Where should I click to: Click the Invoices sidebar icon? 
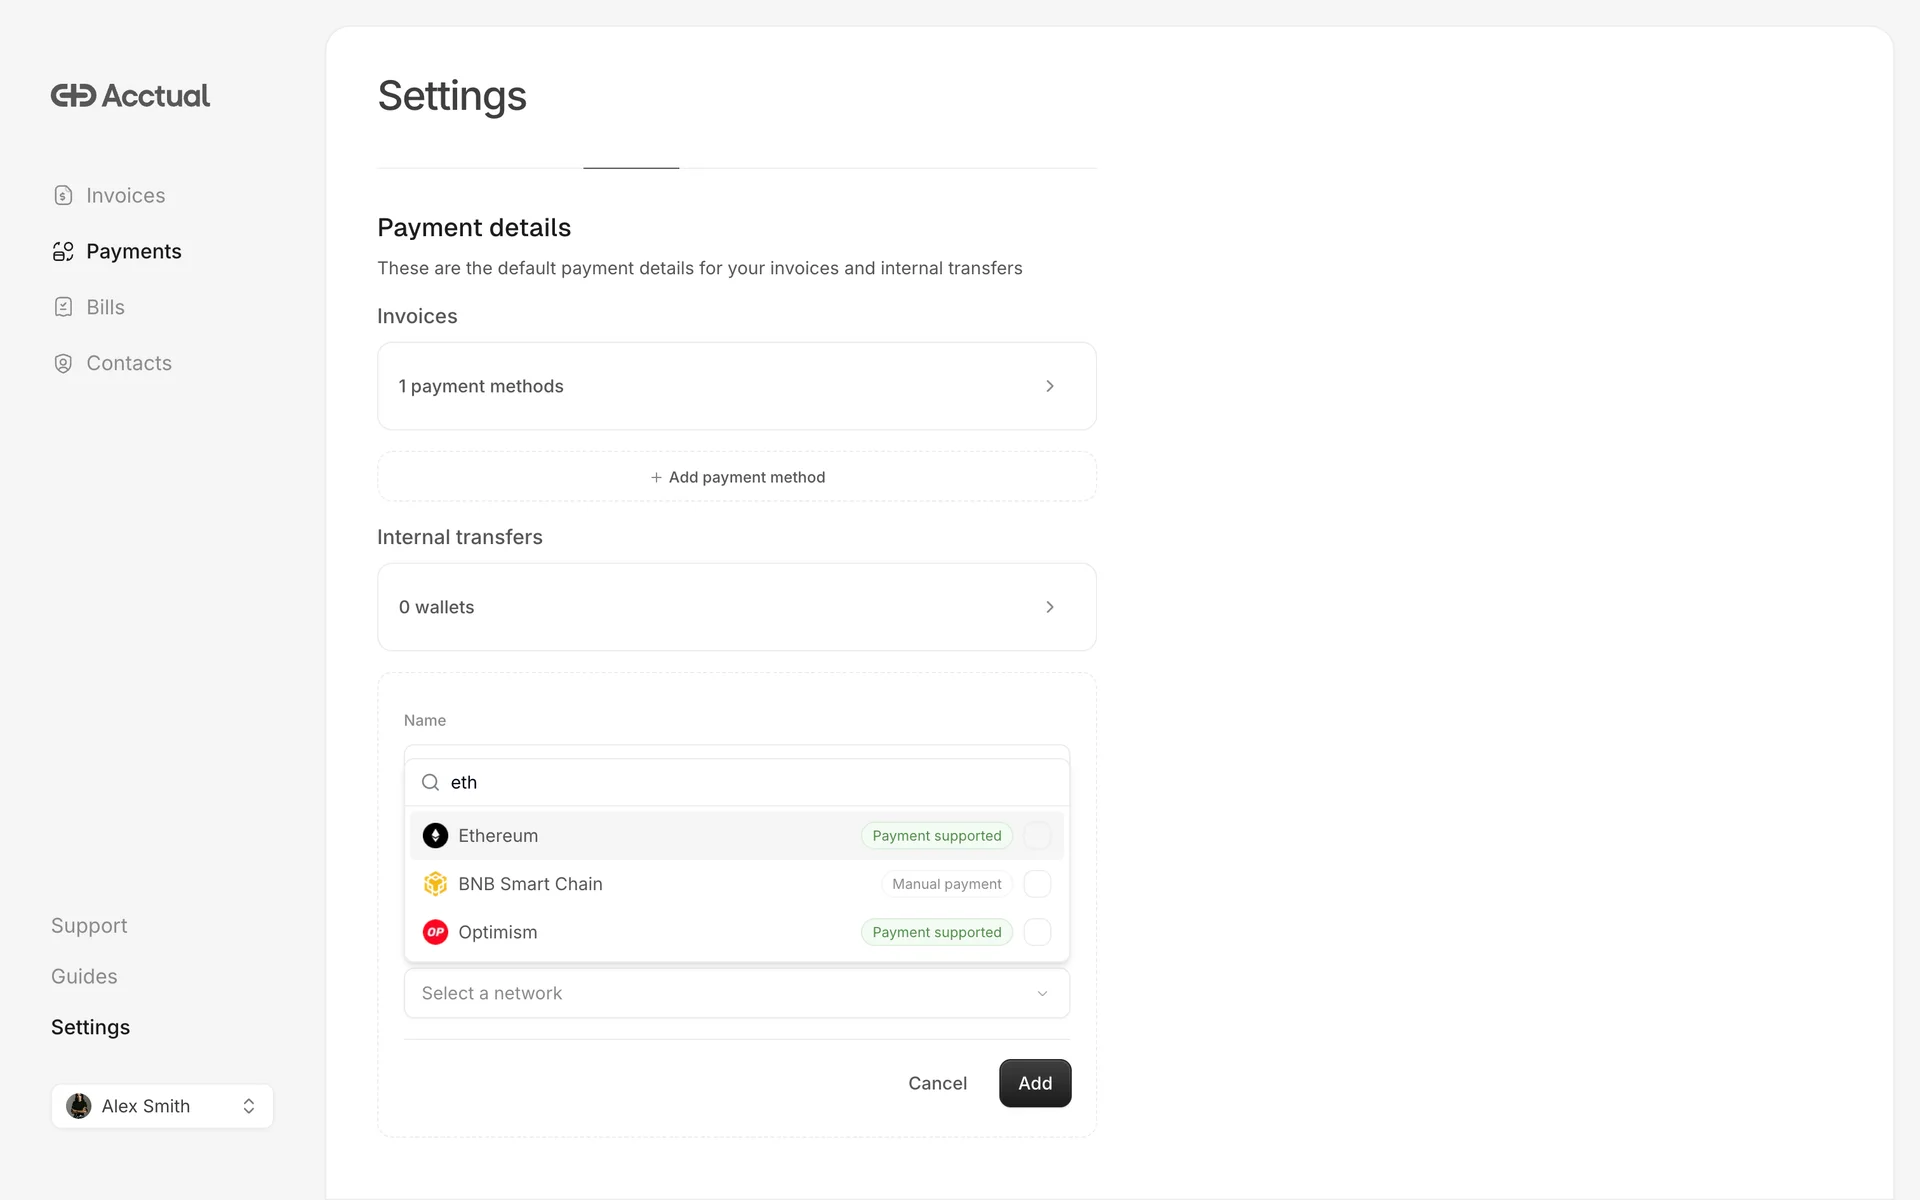click(63, 196)
